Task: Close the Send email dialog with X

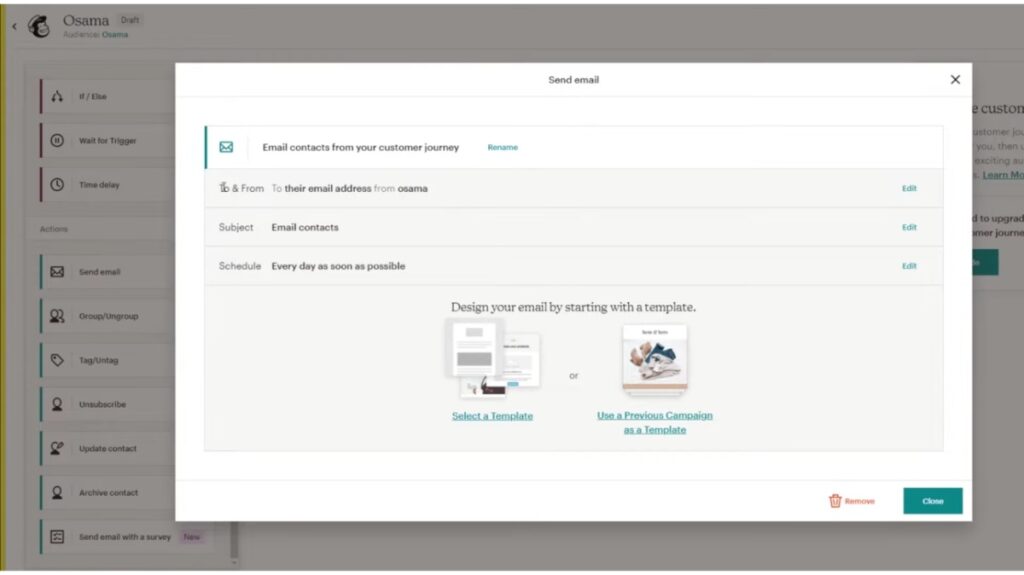Action: click(x=955, y=80)
